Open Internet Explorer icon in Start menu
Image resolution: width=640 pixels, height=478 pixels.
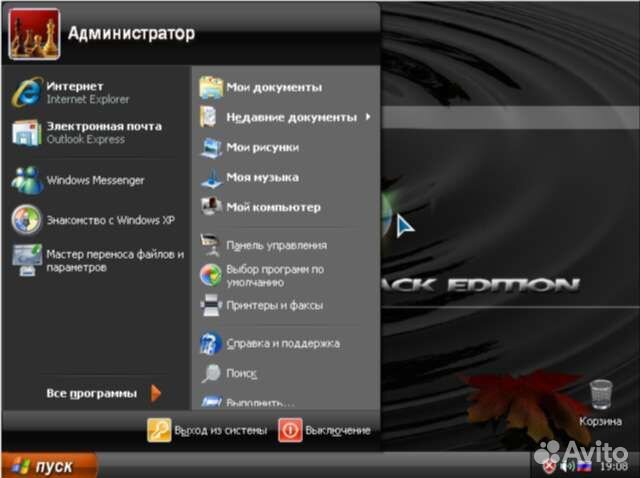pyautogui.click(x=27, y=92)
